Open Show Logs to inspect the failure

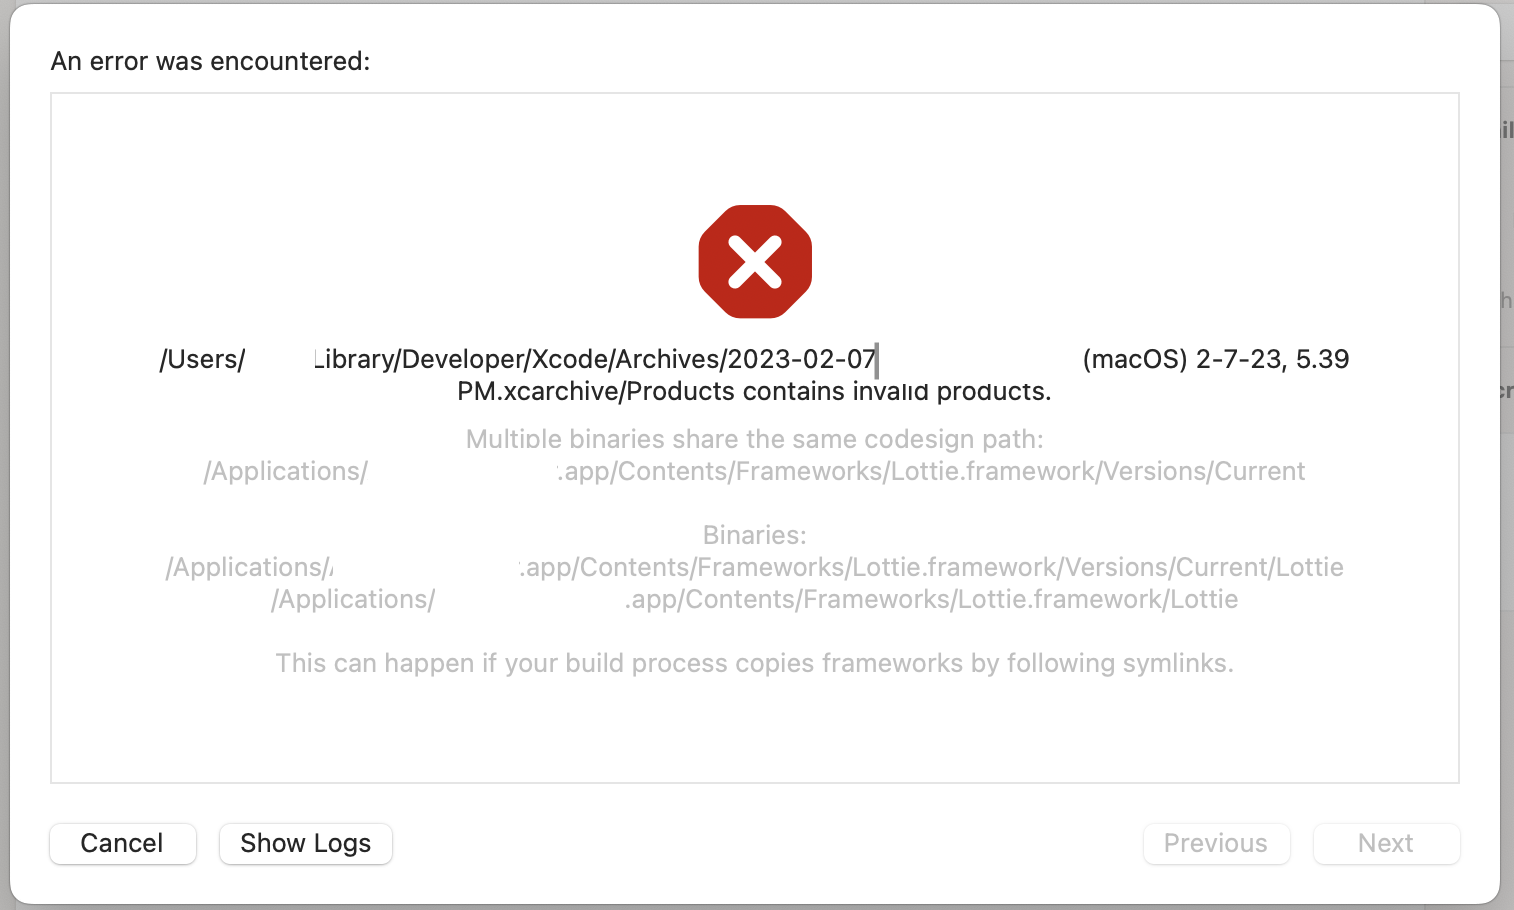pyautogui.click(x=305, y=843)
